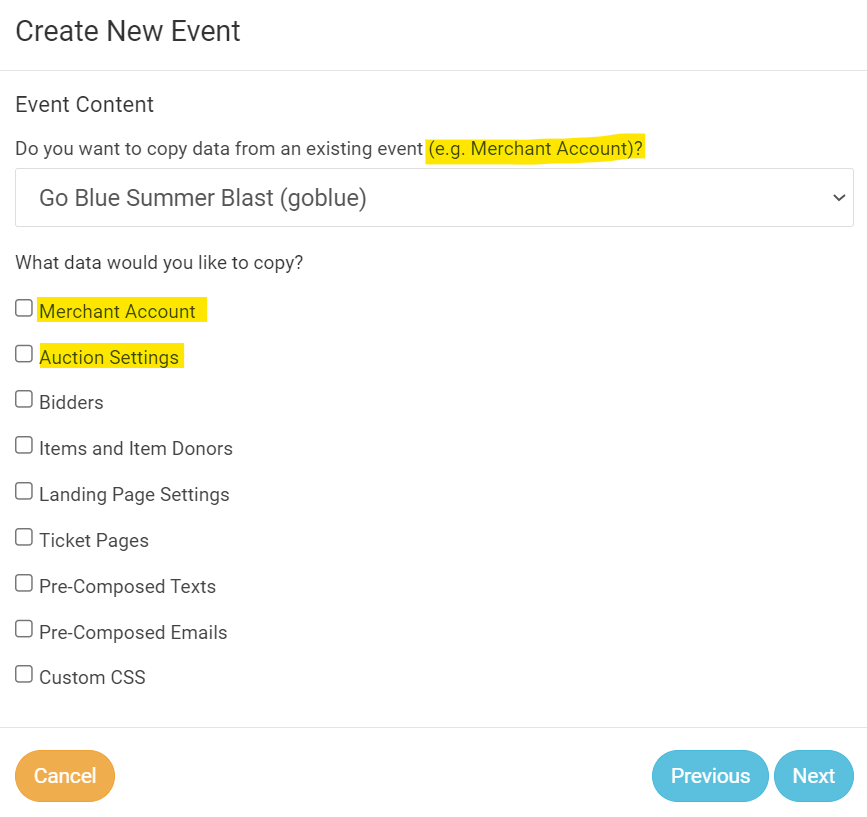Click the Auction Settings label text
The image size is (867, 817).
pyautogui.click(x=109, y=357)
